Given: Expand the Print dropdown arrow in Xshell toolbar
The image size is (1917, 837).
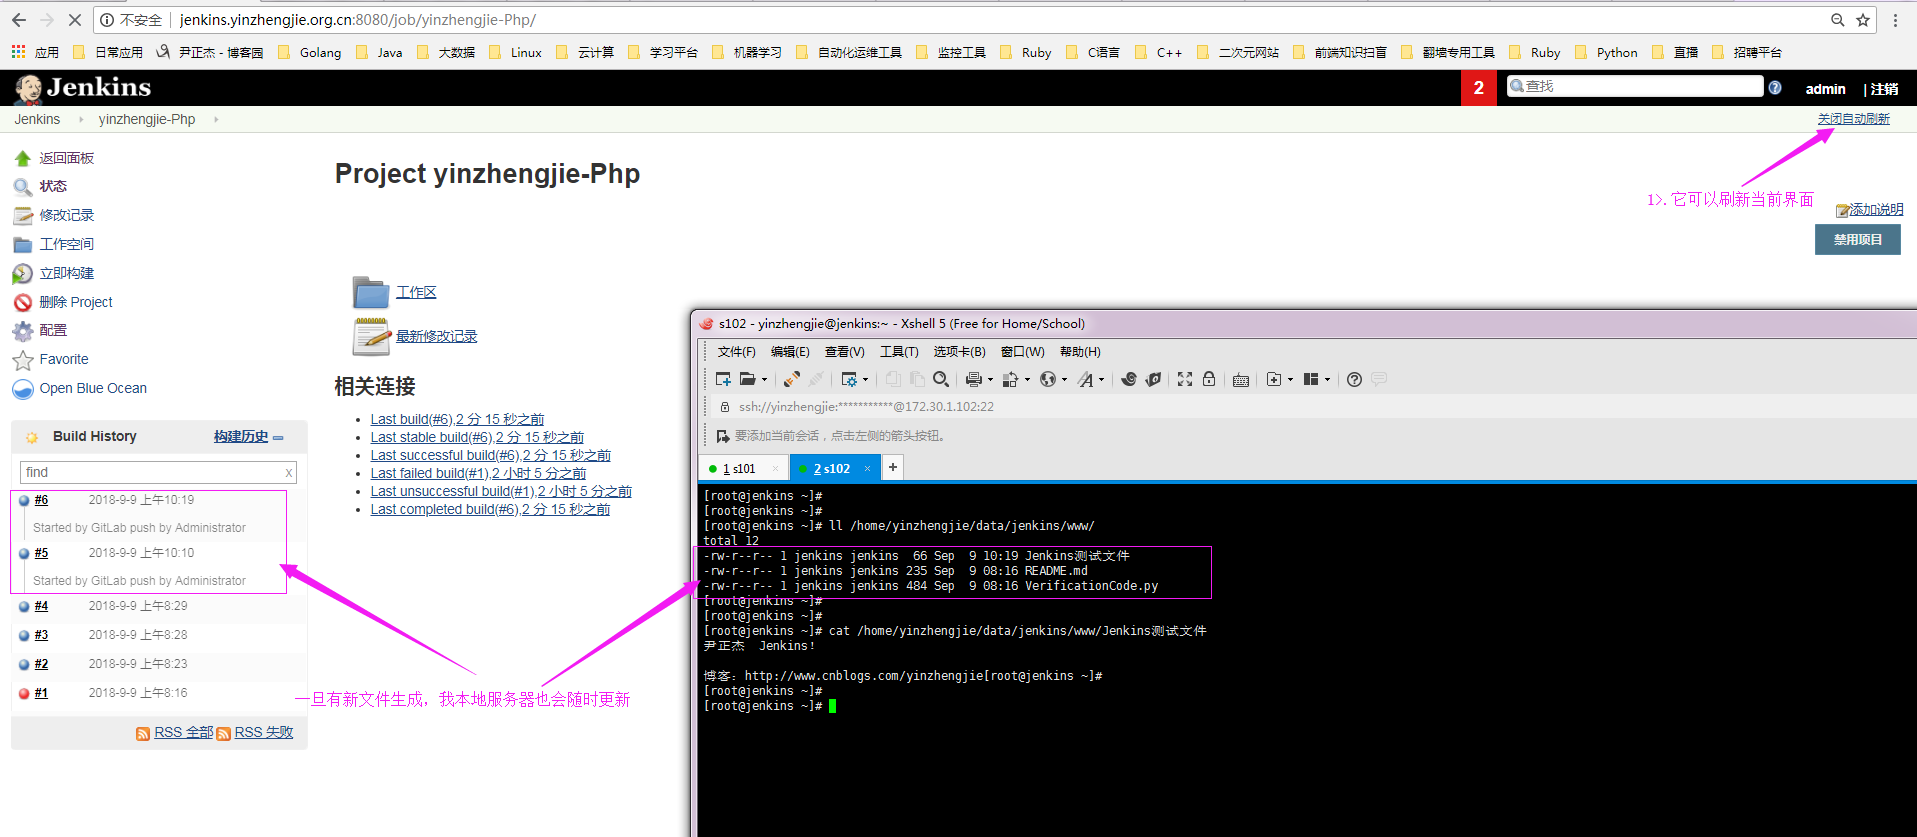Looking at the screenshot, I should (x=990, y=379).
